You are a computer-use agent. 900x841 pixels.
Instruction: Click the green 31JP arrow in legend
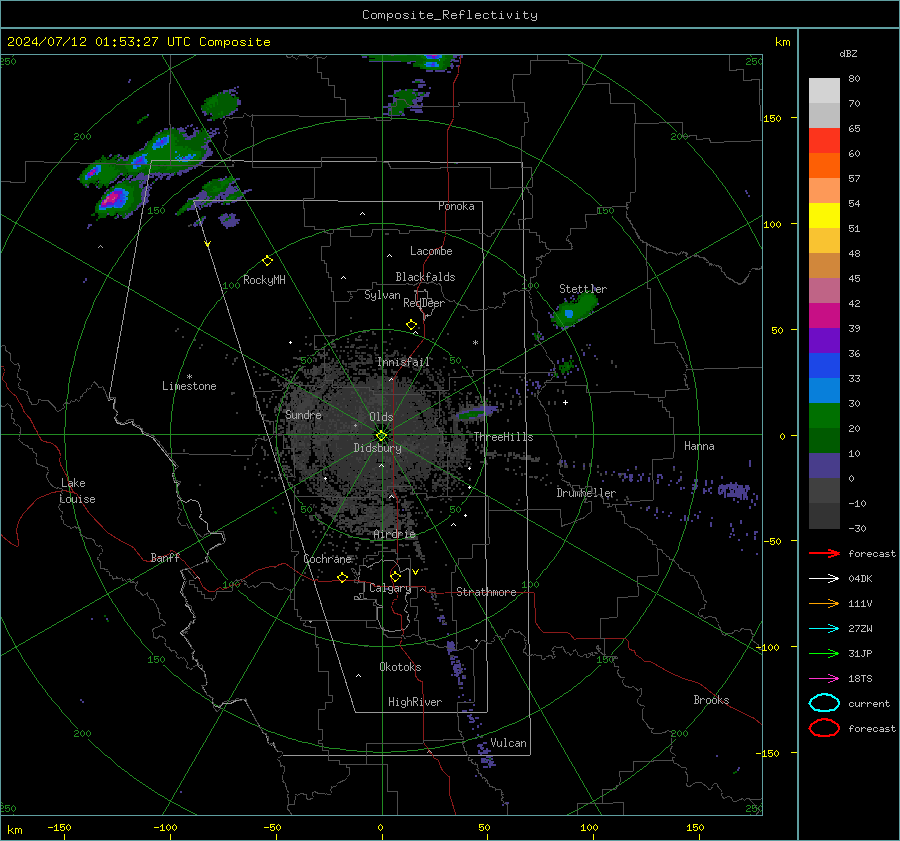(x=824, y=653)
